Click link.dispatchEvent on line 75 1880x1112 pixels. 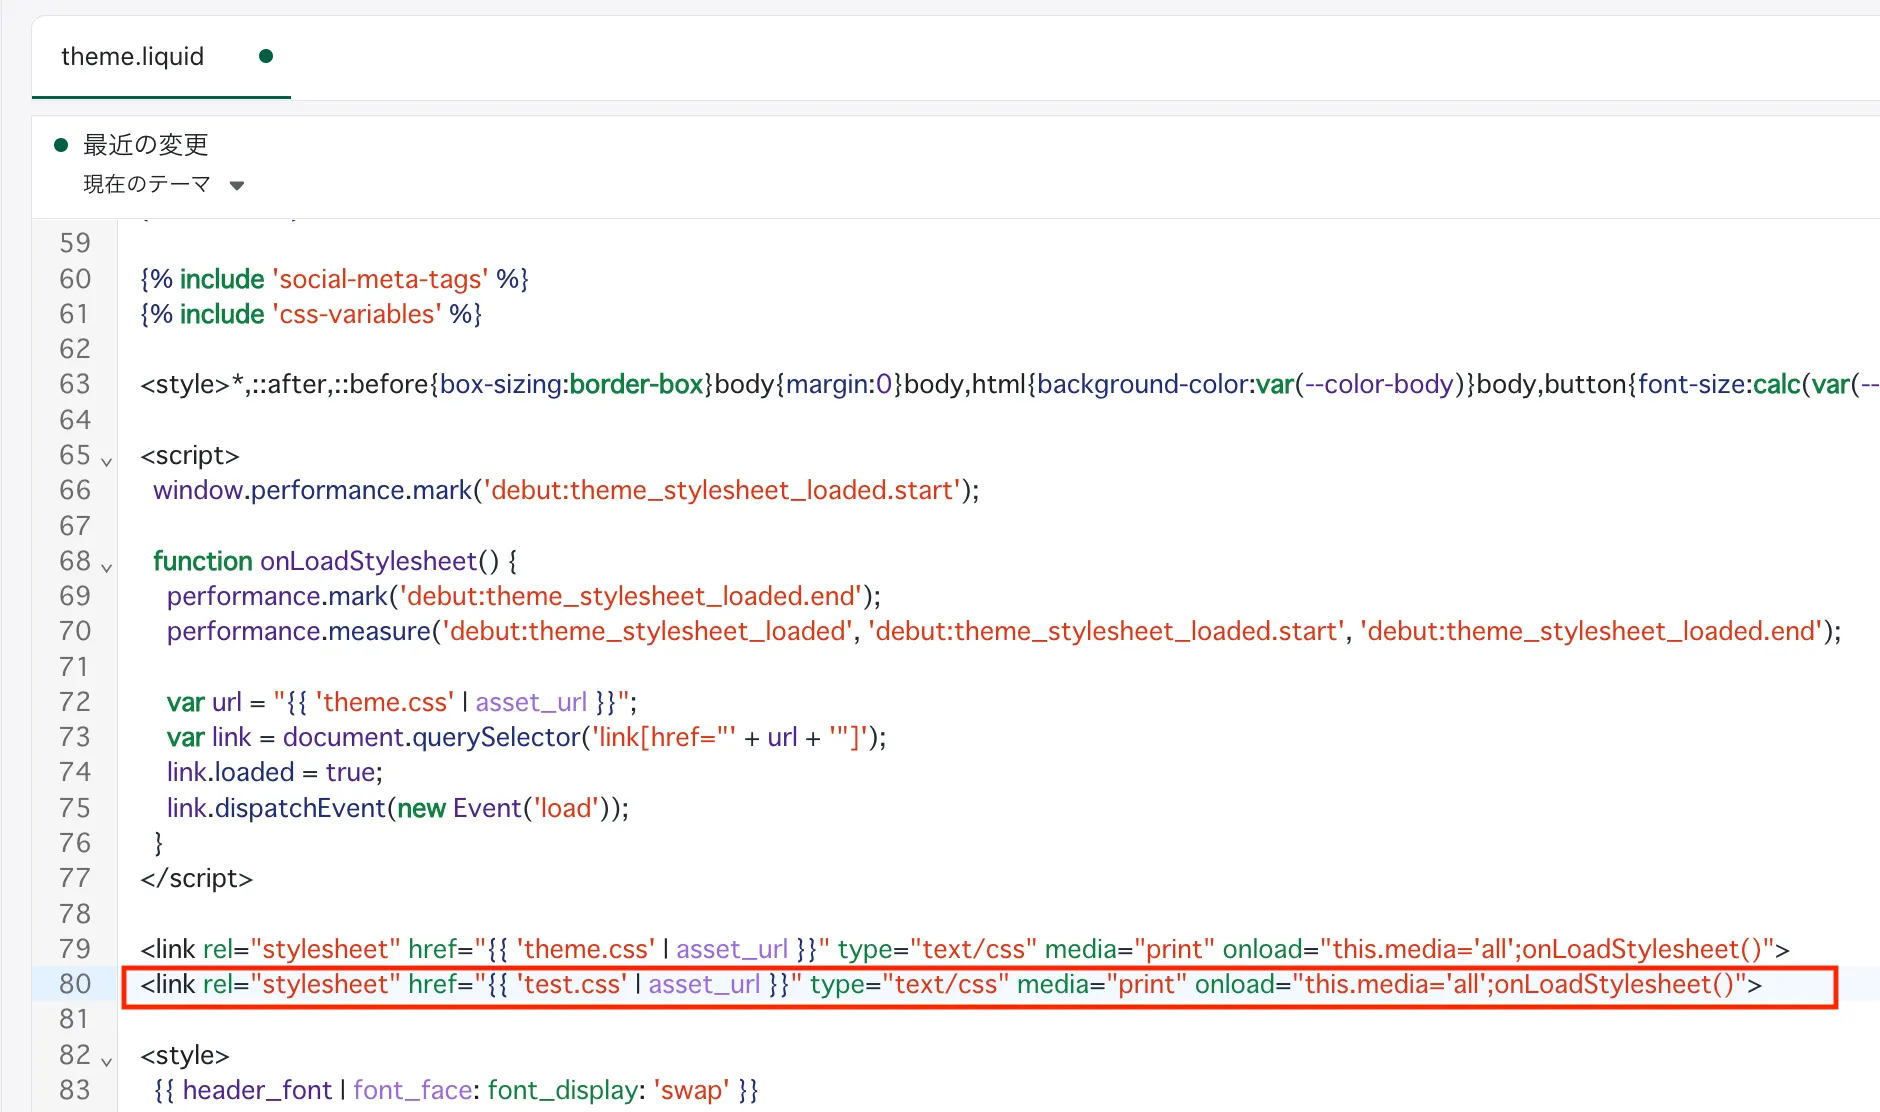tap(276, 808)
